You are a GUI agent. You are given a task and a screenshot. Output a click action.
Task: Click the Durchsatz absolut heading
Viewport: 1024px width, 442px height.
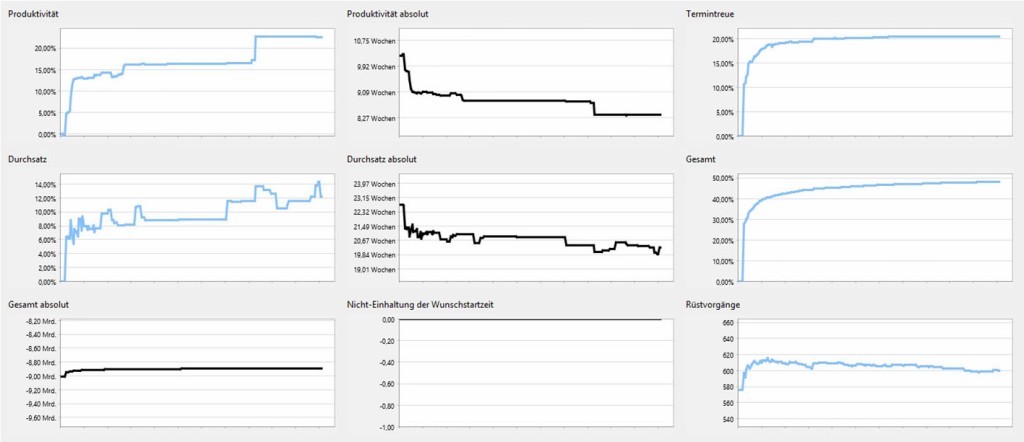point(384,159)
